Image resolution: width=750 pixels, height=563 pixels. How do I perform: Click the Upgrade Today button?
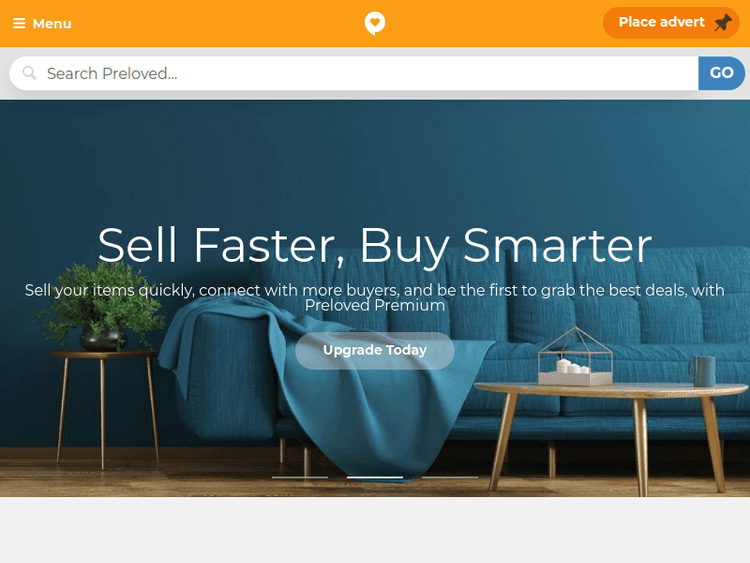[x=375, y=351]
